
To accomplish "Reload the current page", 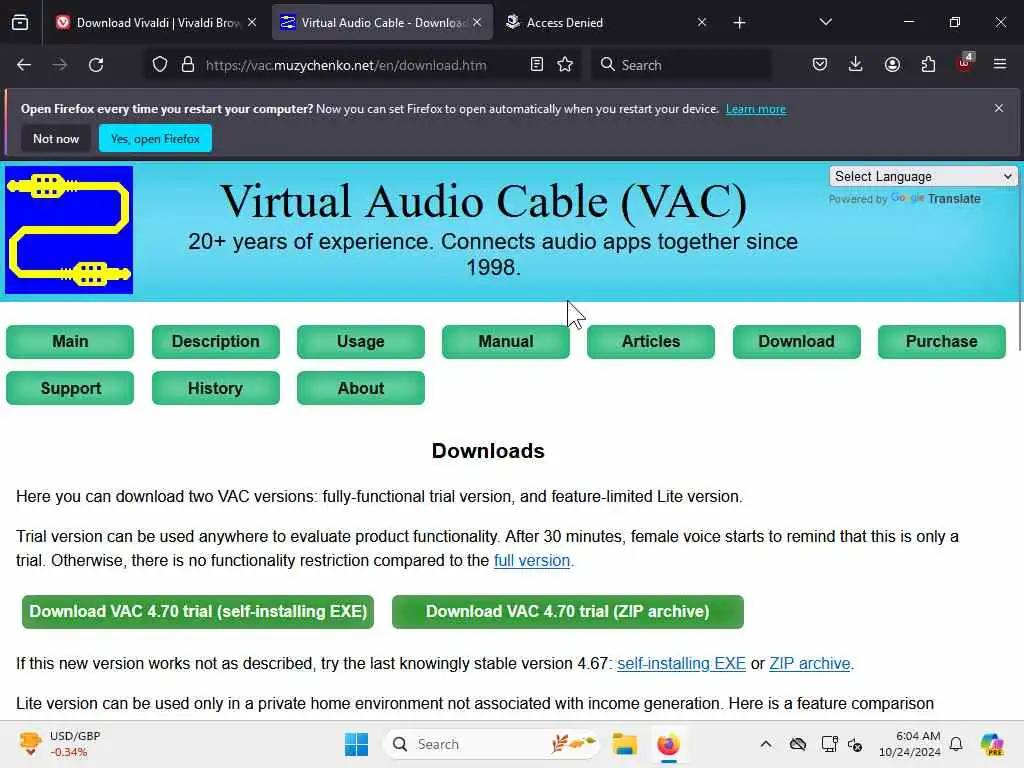I will pyautogui.click(x=96, y=65).
